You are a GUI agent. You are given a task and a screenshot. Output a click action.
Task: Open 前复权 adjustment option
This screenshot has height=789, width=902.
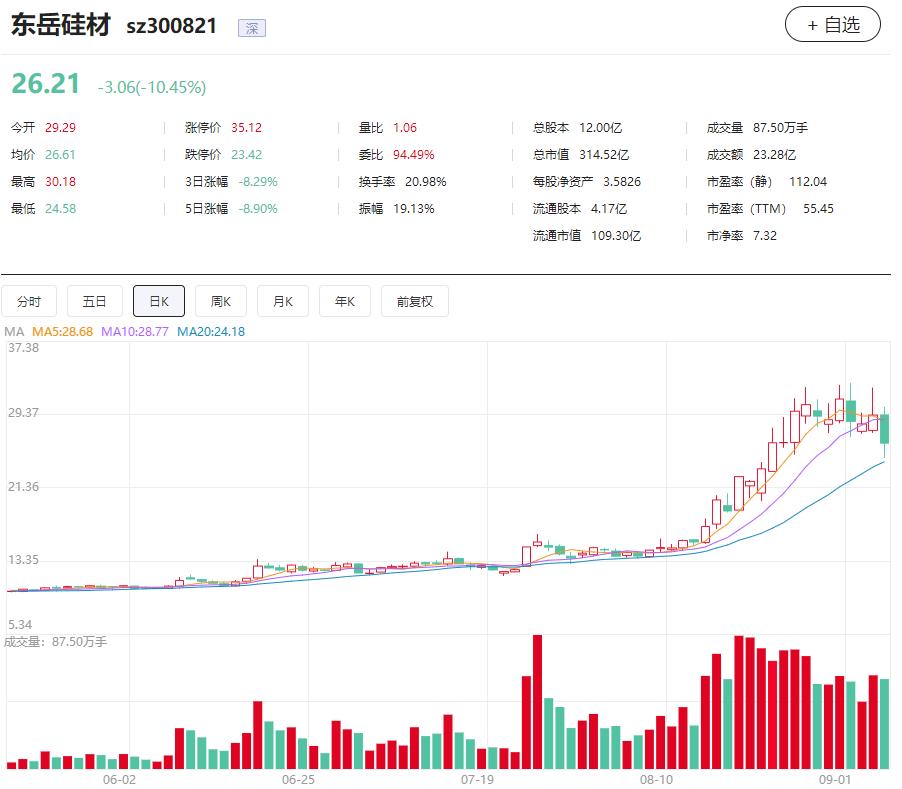415,301
